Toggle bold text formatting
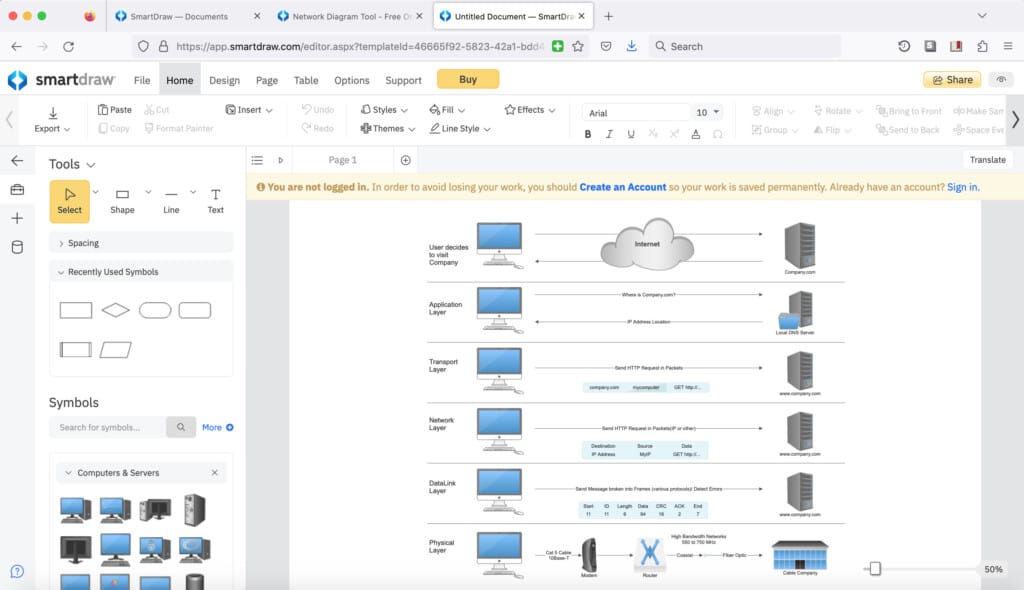Image resolution: width=1024 pixels, height=590 pixels. (x=588, y=134)
